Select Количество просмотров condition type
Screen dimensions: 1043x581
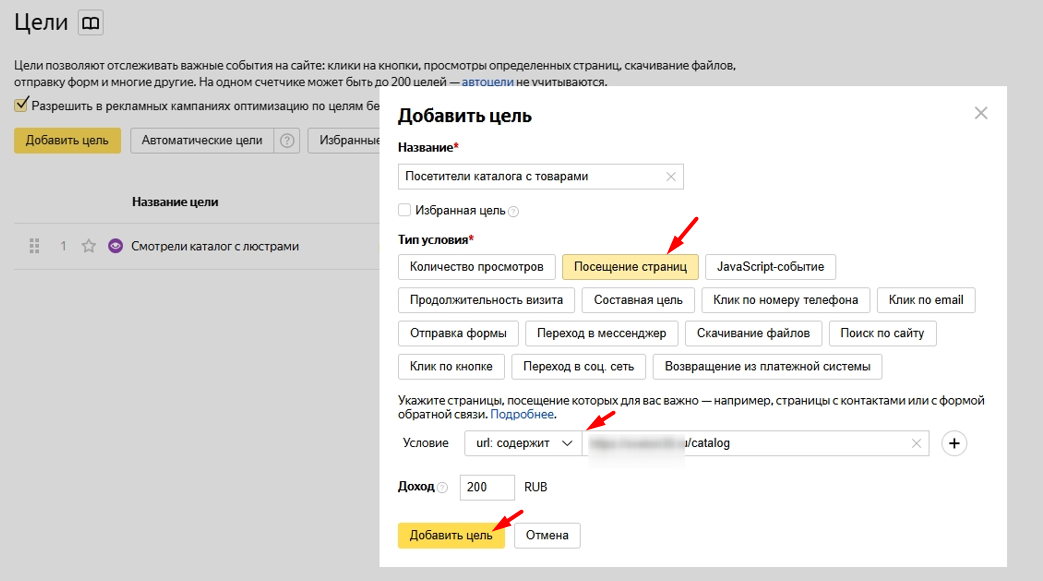[476, 267]
